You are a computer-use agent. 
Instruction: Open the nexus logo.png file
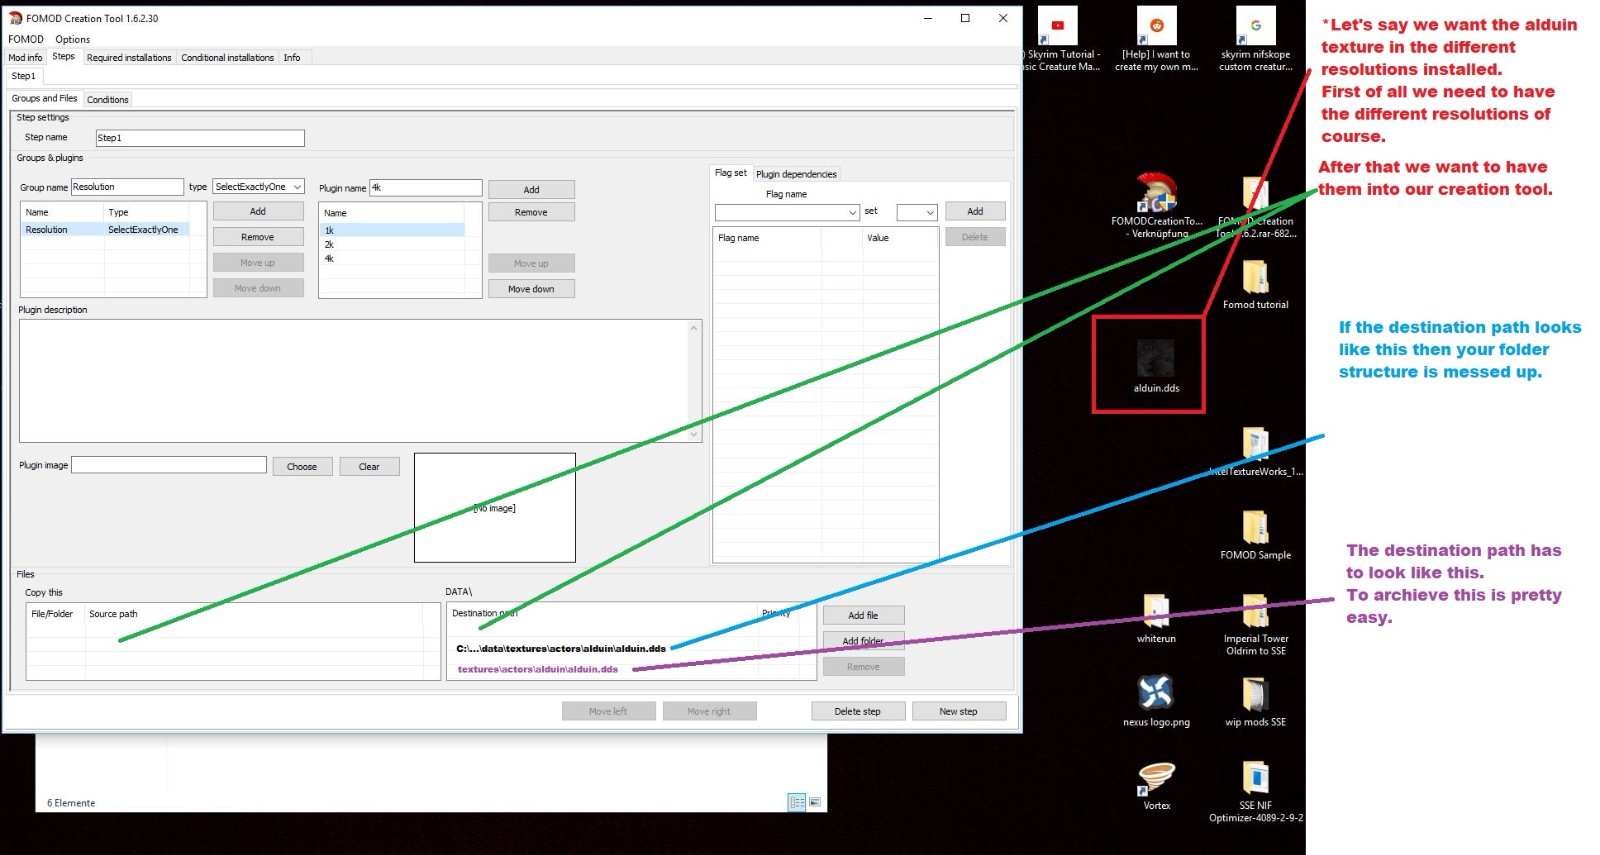click(1156, 694)
